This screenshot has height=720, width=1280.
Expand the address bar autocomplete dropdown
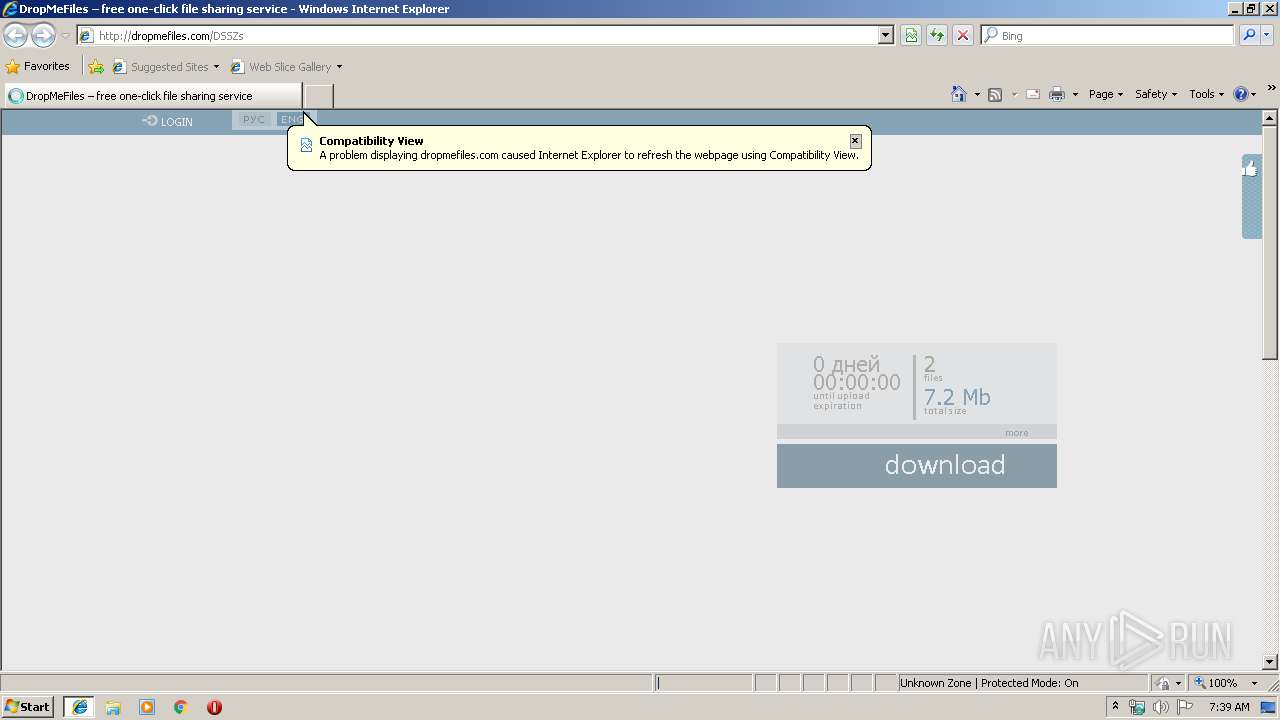[885, 35]
